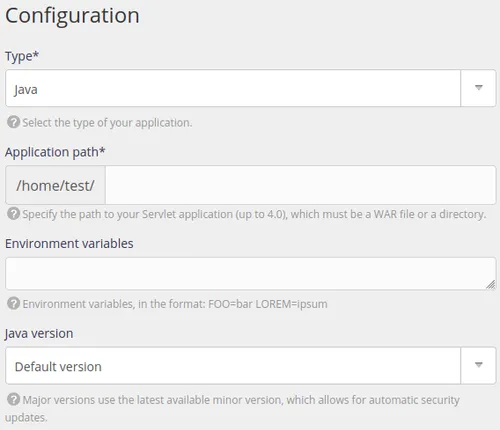This screenshot has width=500, height=430.
Task: Click the Environment variables label
Action: tap(69, 243)
